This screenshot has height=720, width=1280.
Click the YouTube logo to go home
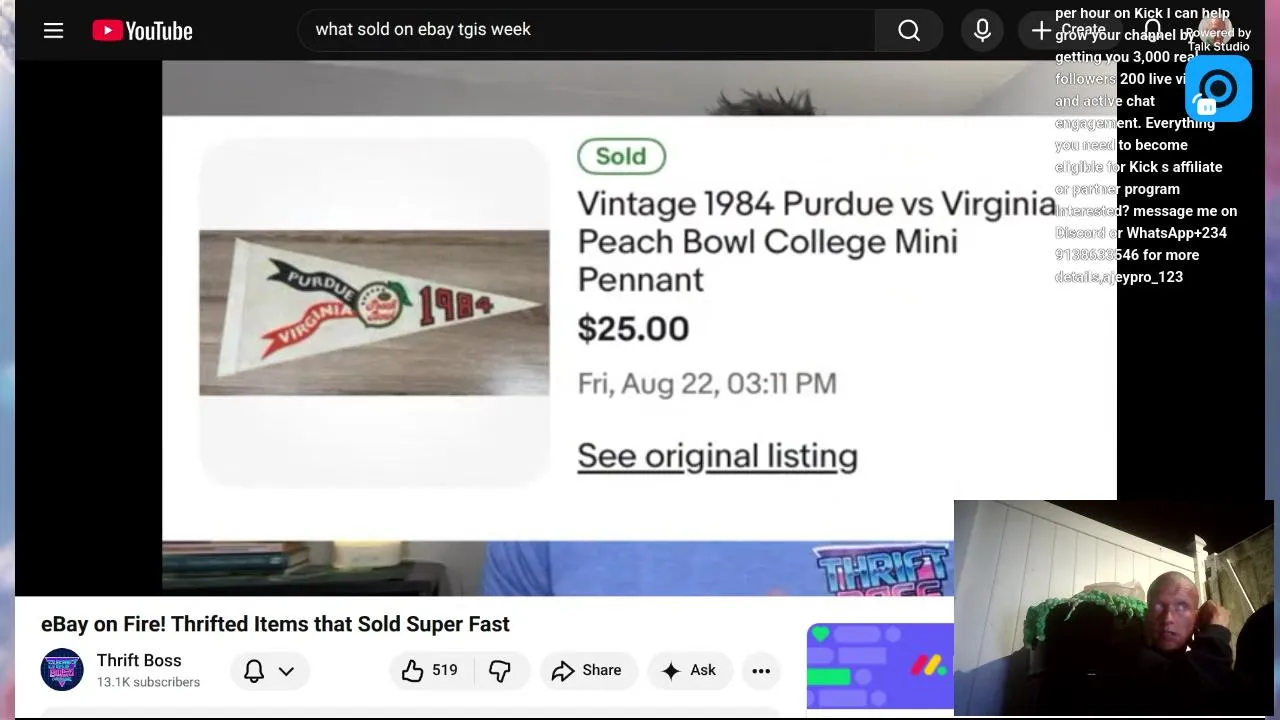click(x=142, y=31)
